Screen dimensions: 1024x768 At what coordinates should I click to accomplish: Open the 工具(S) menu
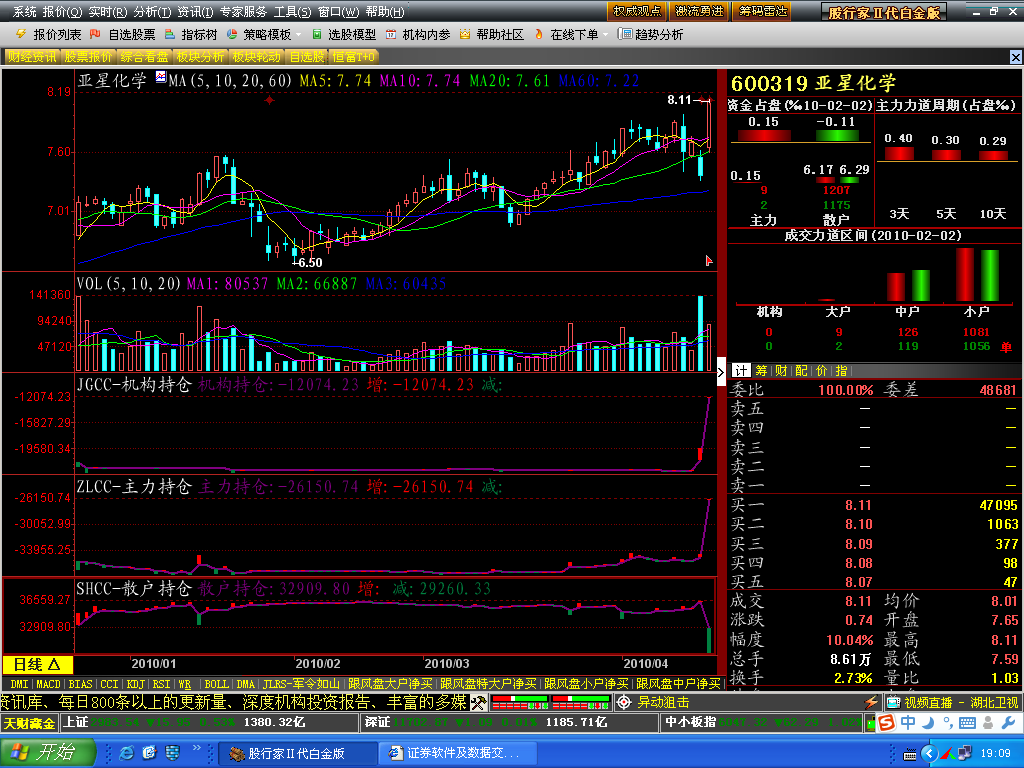point(292,12)
